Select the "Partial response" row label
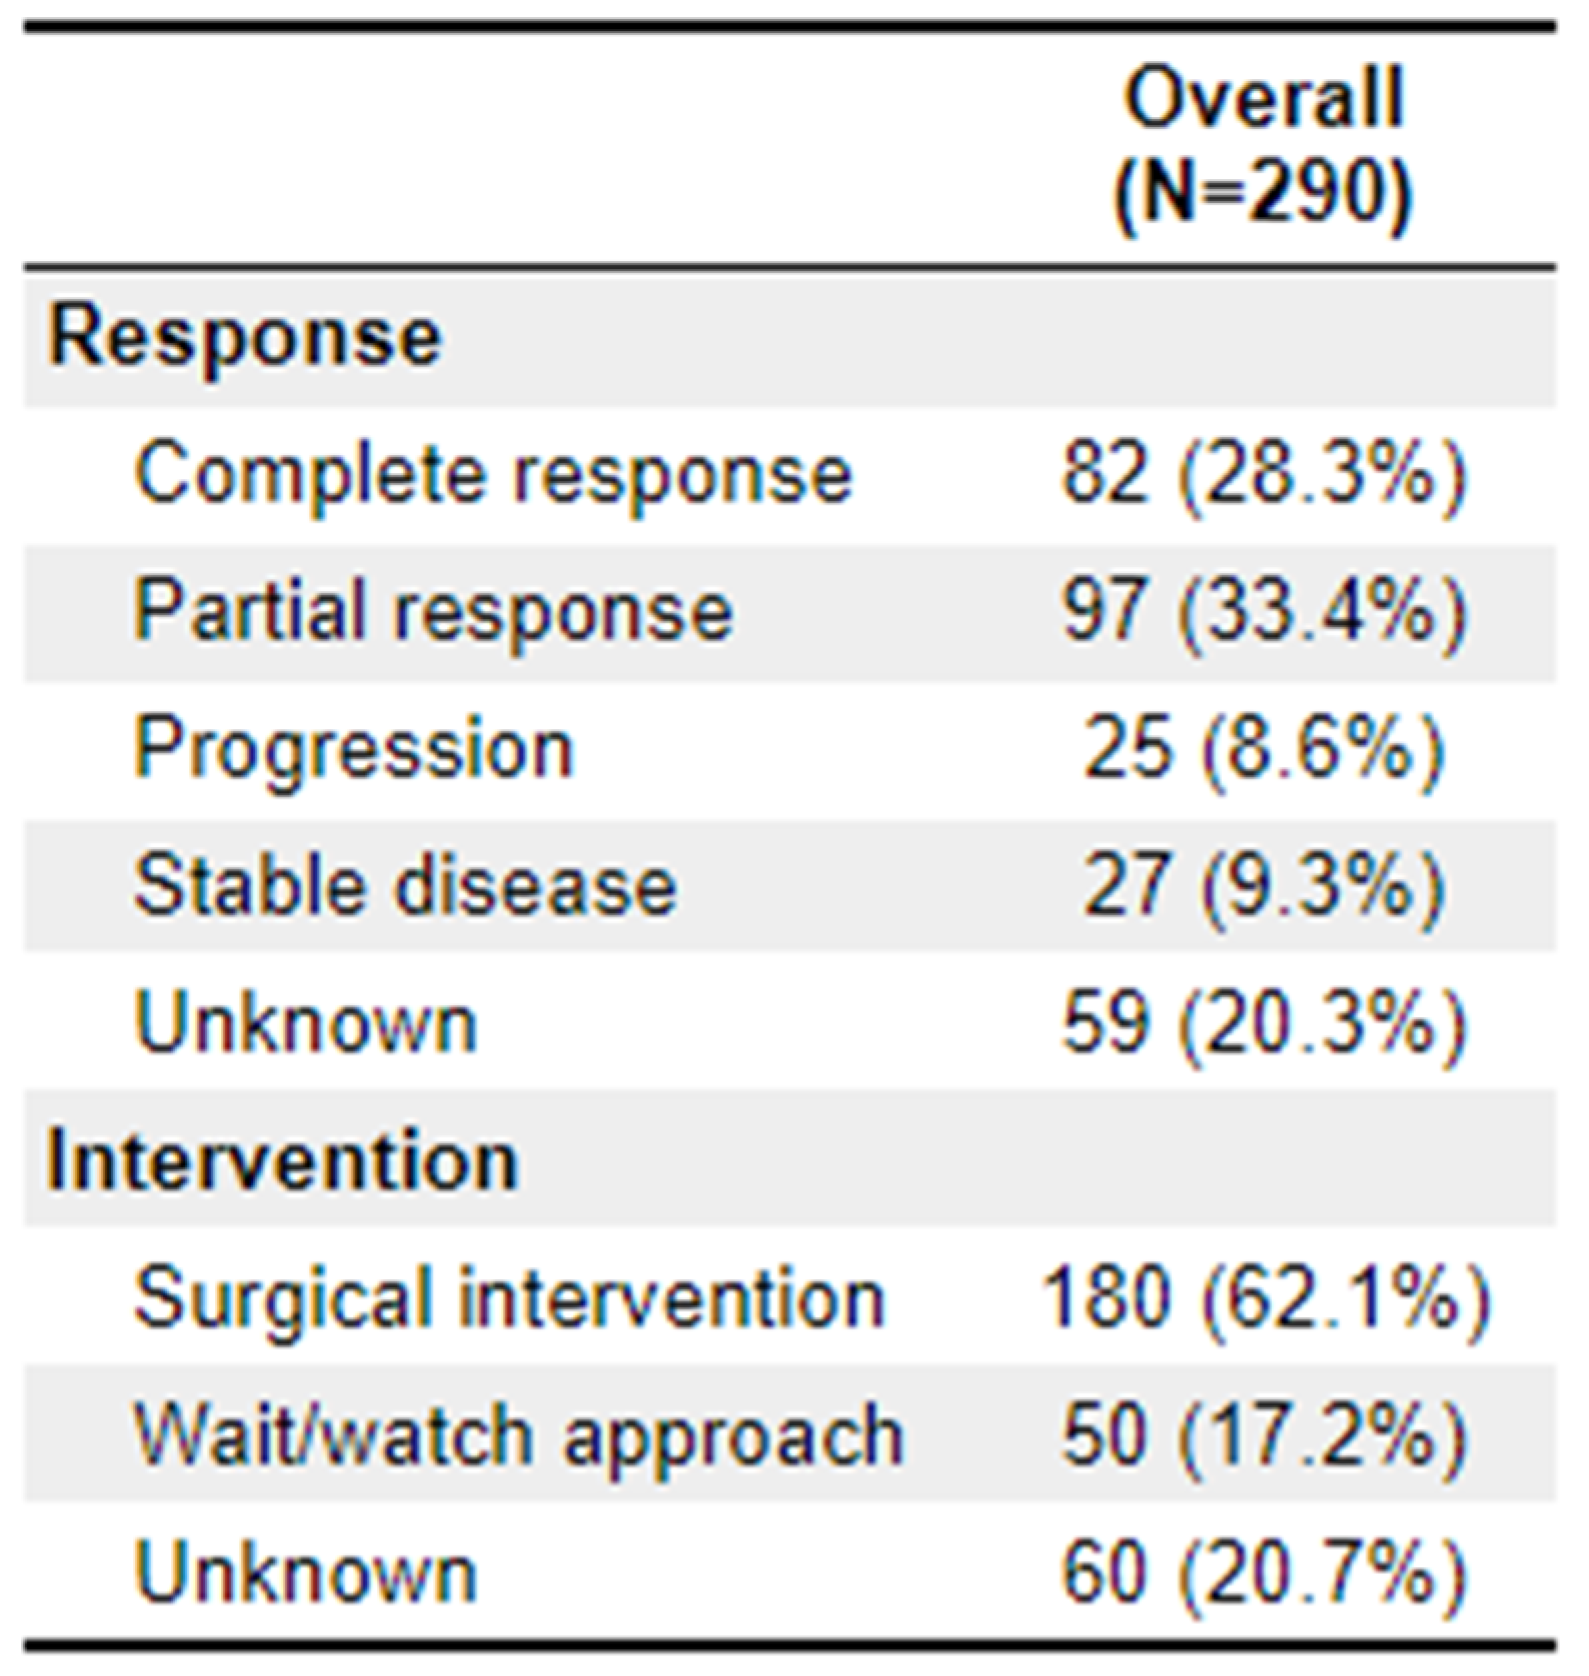 pos(433,611)
